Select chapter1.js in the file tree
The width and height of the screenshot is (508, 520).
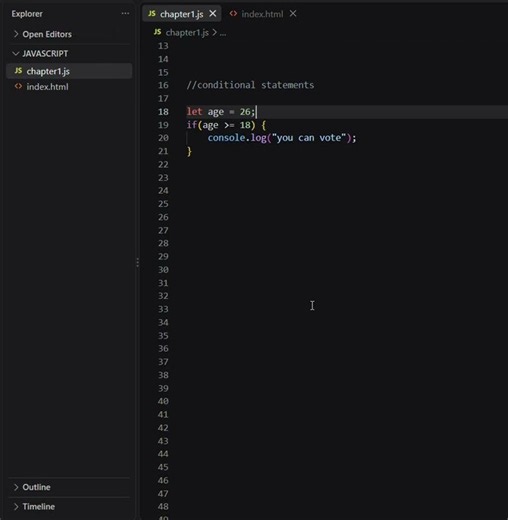[x=69, y=71]
